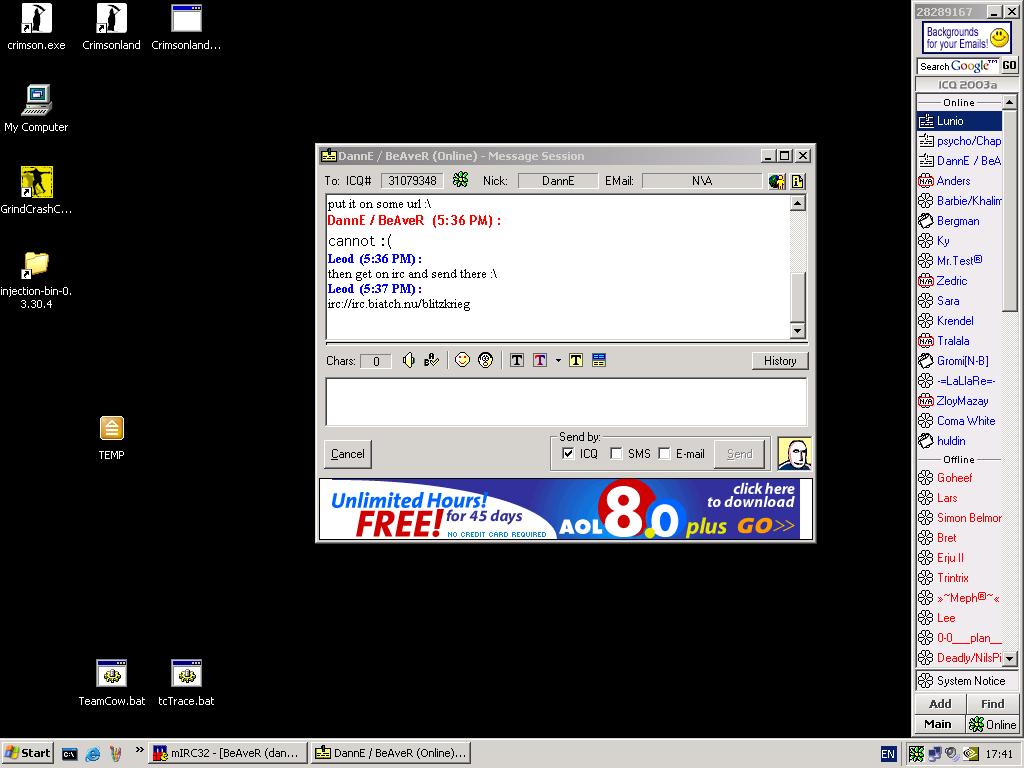
Task: Select contact psycho/Chap in contact list
Action: click(959, 141)
